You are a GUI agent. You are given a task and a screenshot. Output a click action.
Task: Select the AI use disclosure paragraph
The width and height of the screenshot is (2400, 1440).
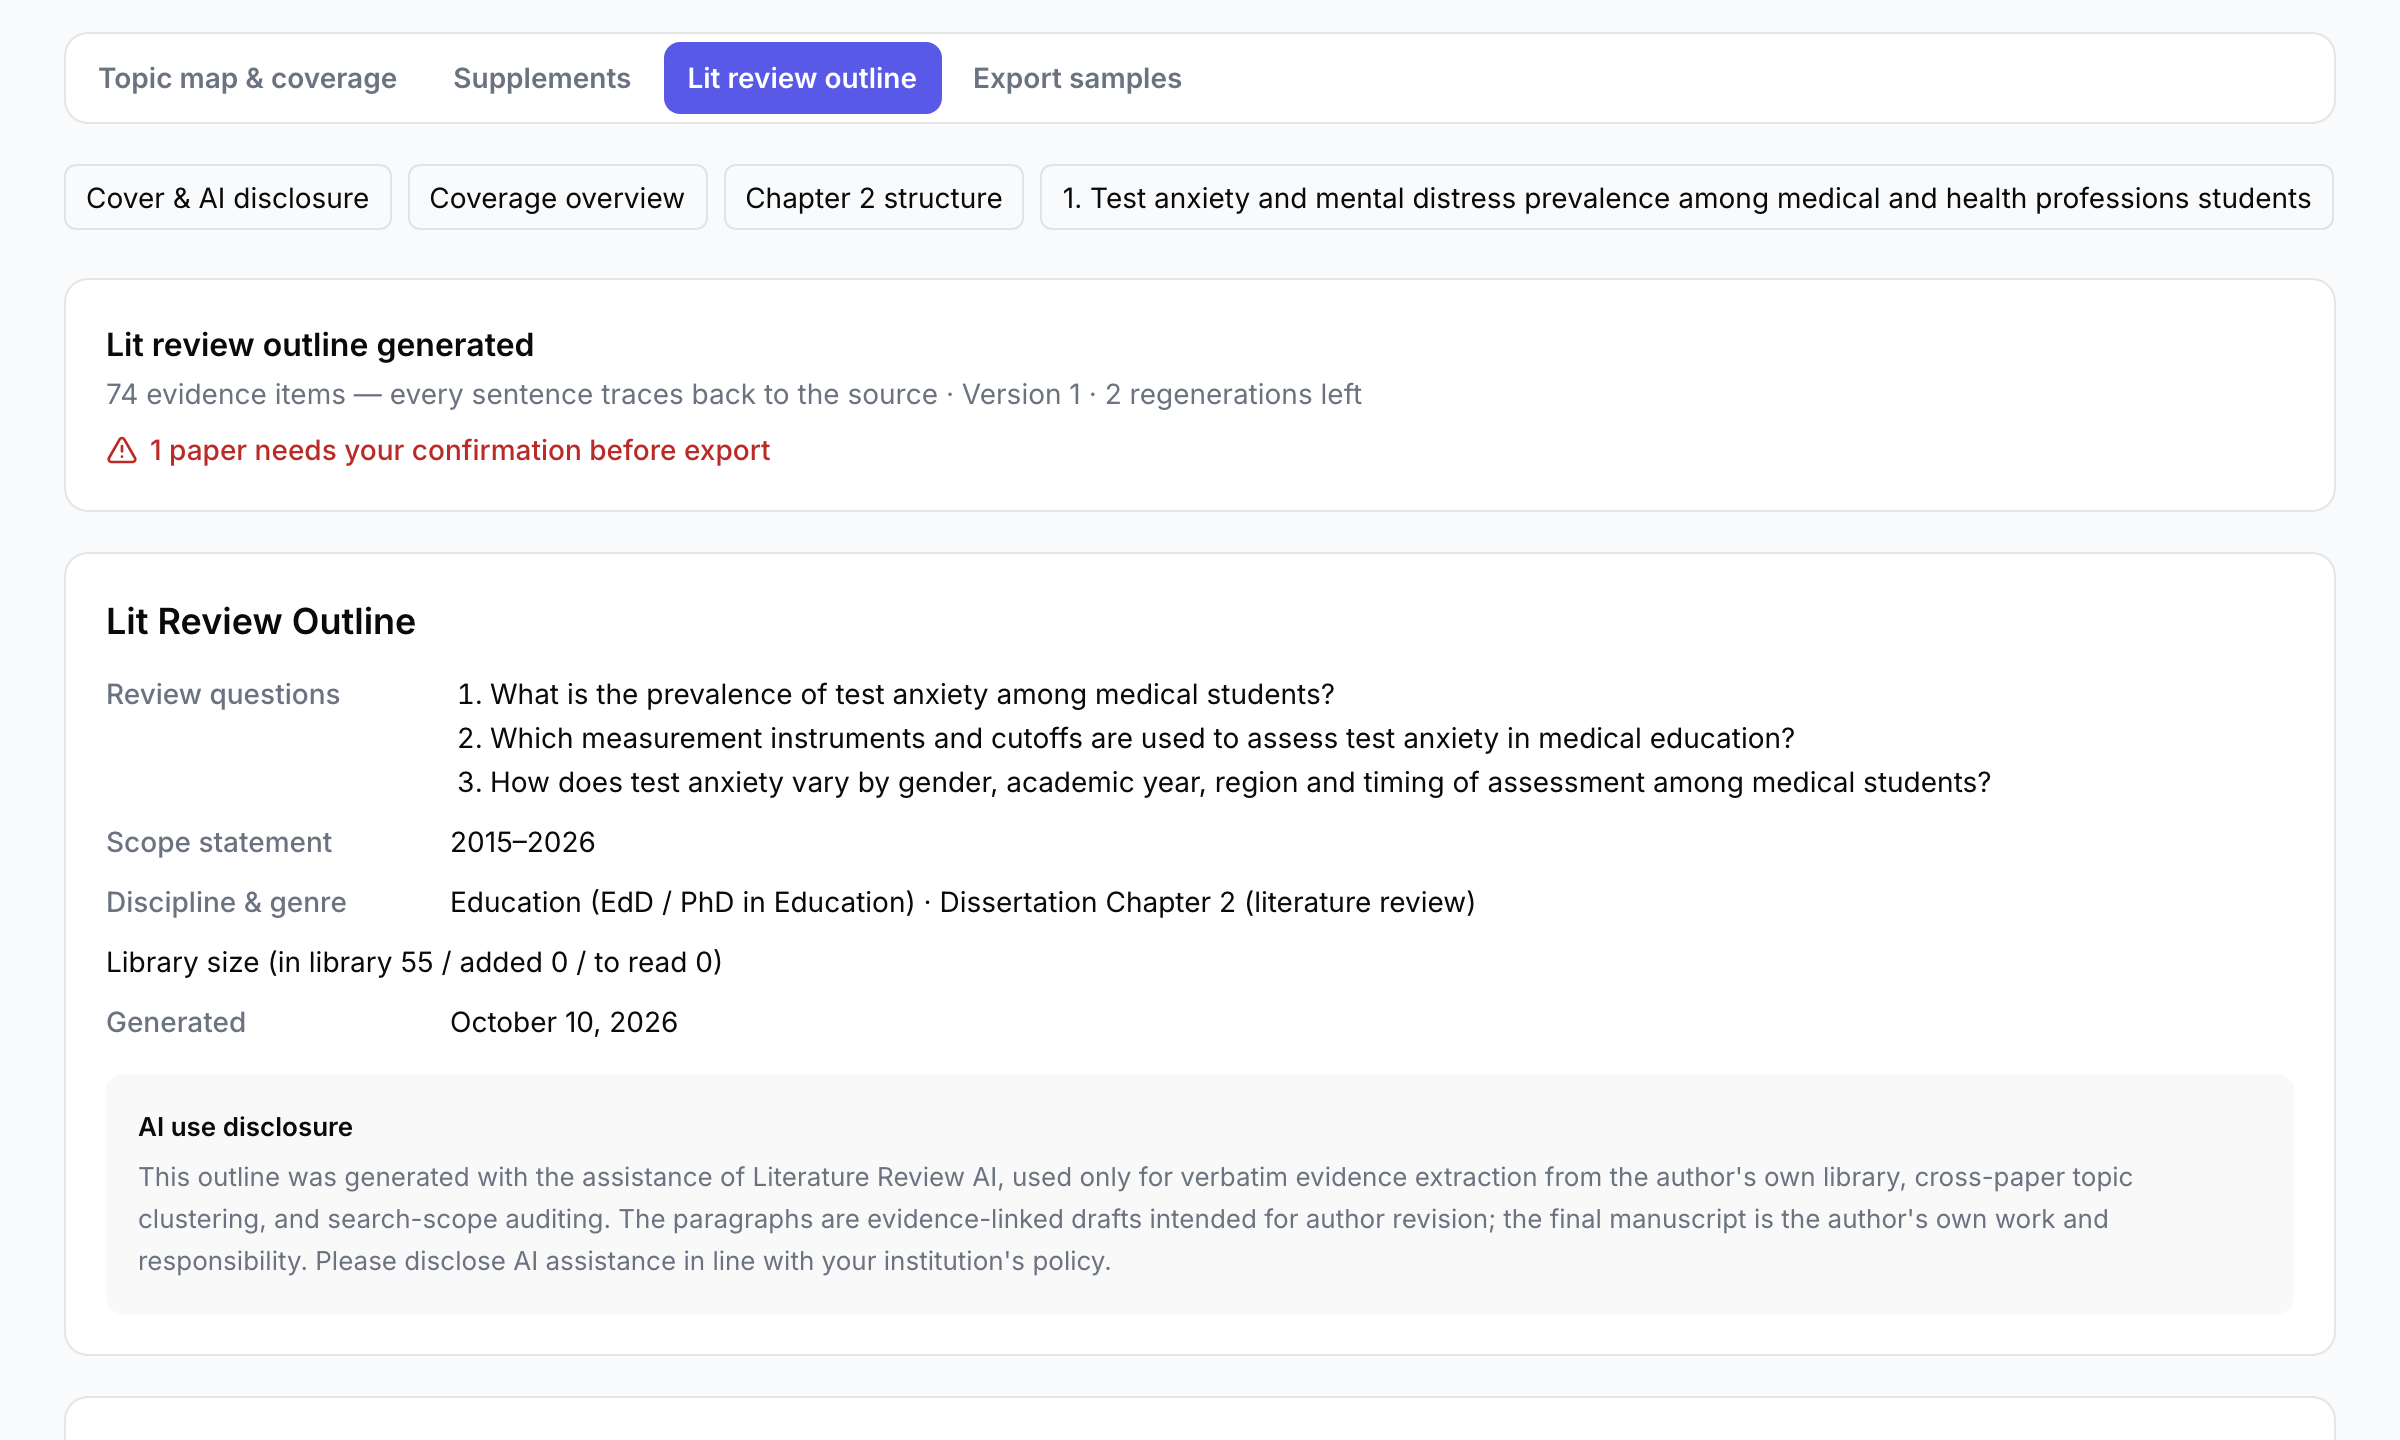click(x=1135, y=1219)
